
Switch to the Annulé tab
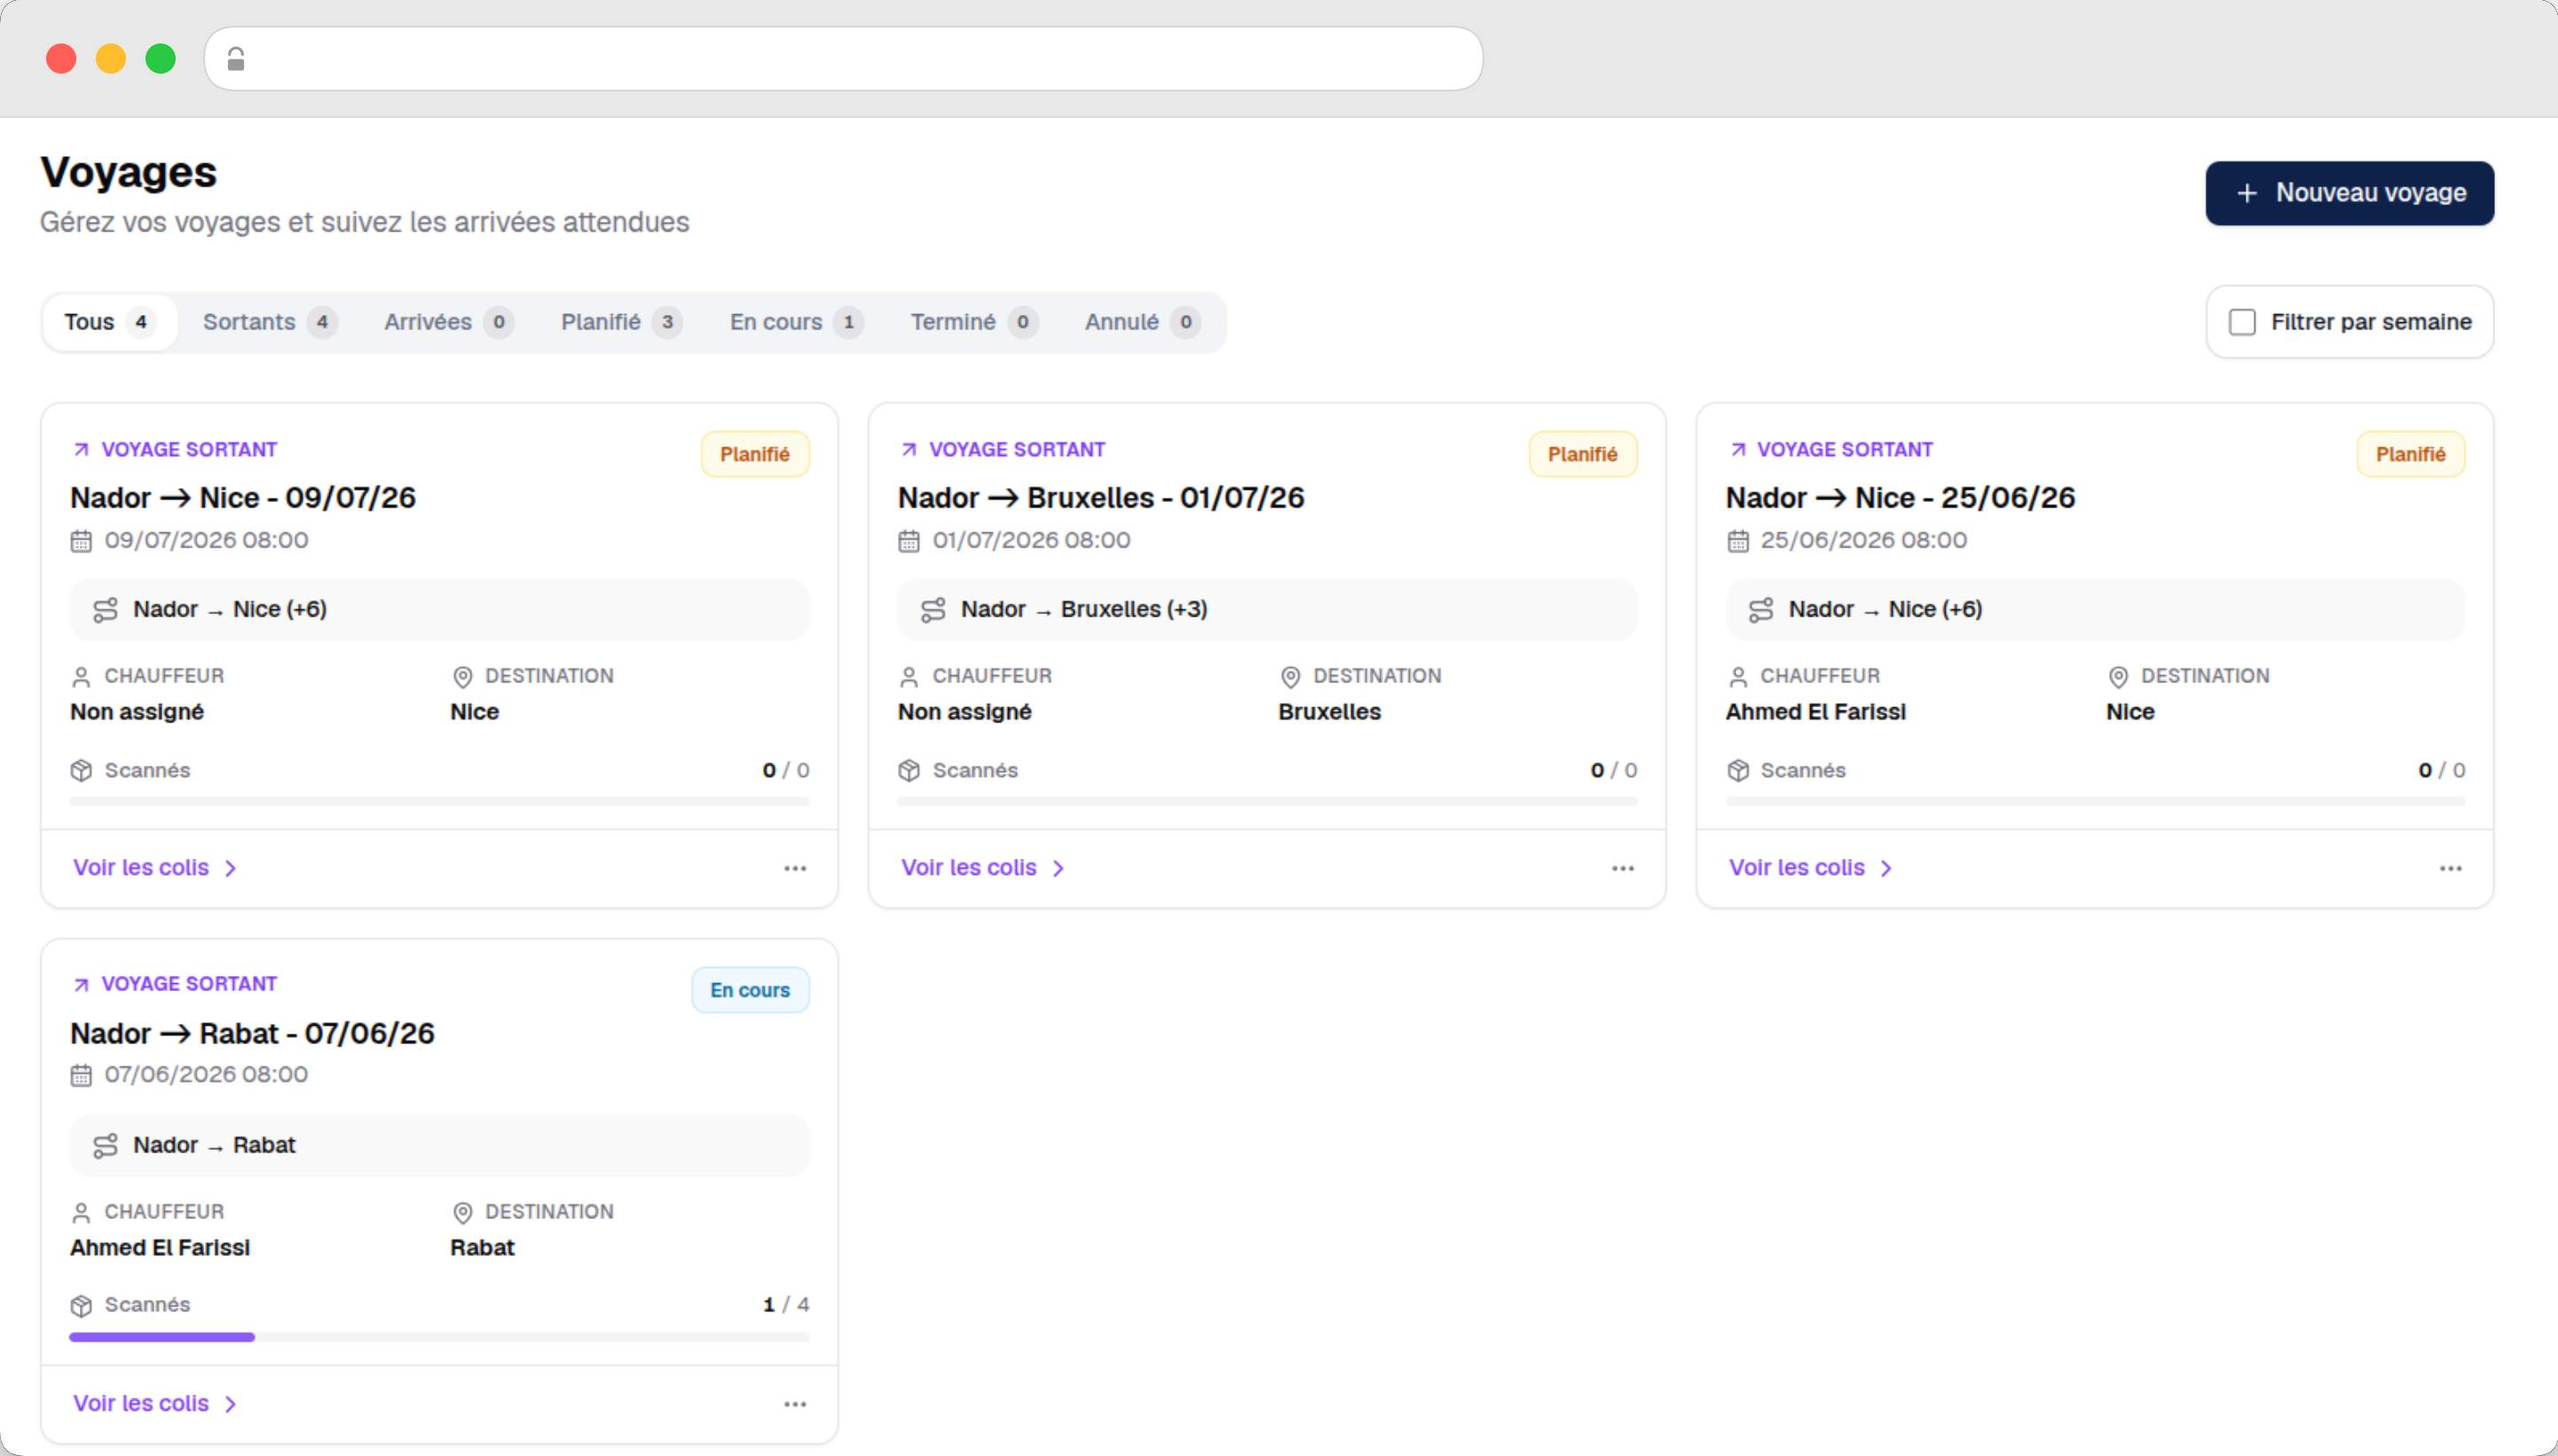[x=1142, y=322]
